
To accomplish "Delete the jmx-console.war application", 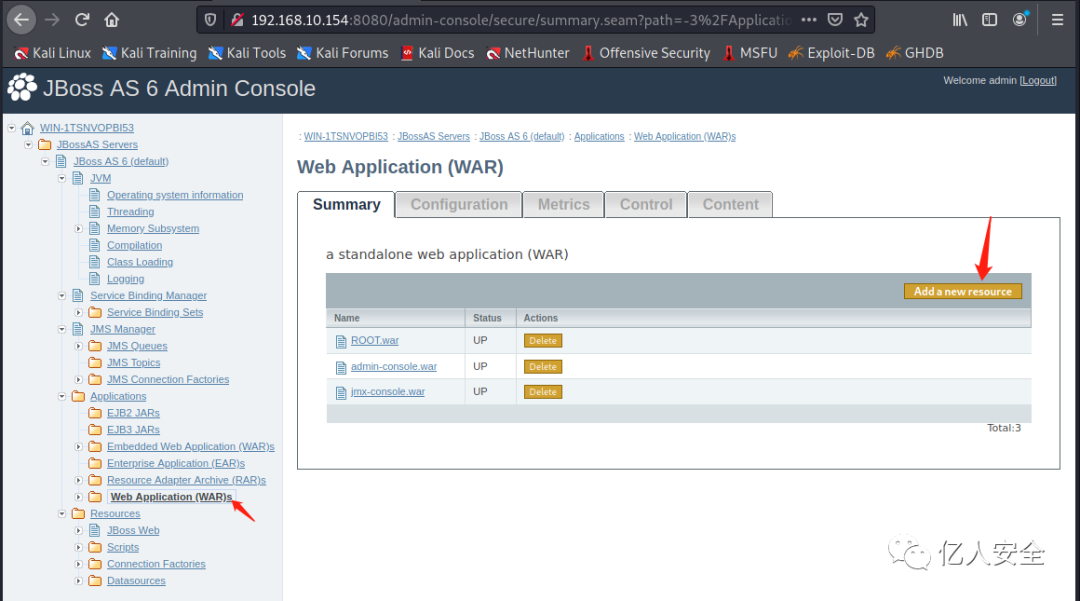I will (543, 392).
